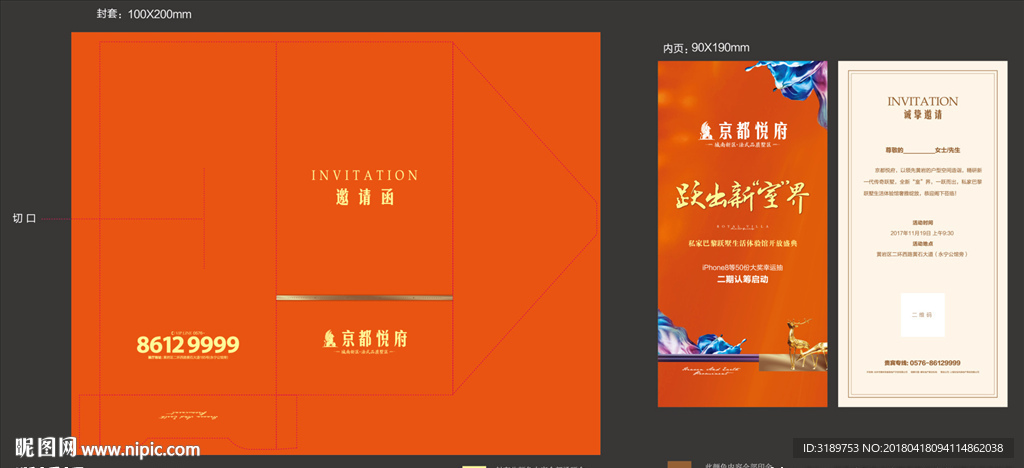Viewport: 1024px width, 468px height.
Task: Select the '邀请函' title on the envelope
Action: click(364, 198)
